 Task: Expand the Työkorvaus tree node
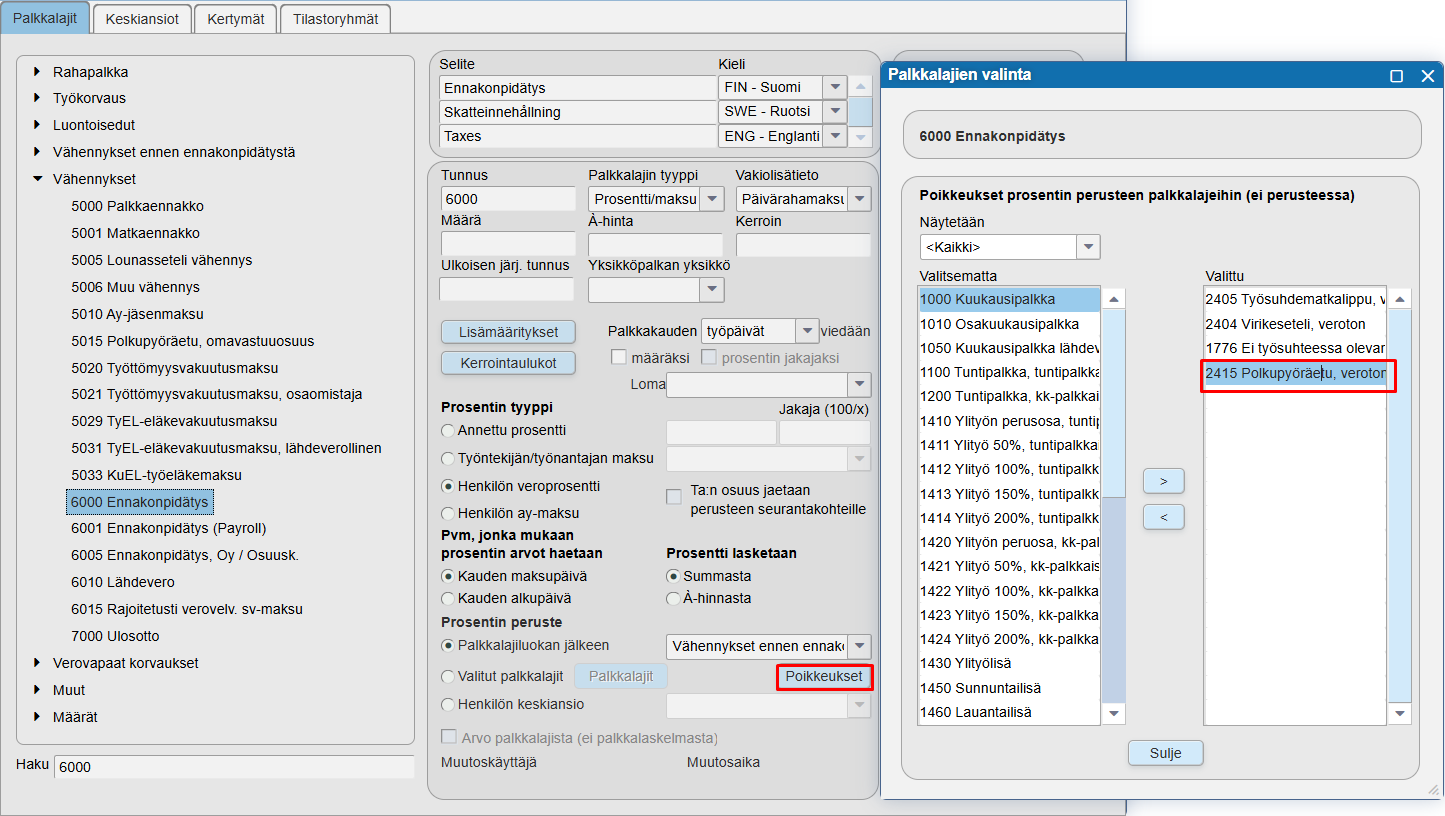(38, 98)
